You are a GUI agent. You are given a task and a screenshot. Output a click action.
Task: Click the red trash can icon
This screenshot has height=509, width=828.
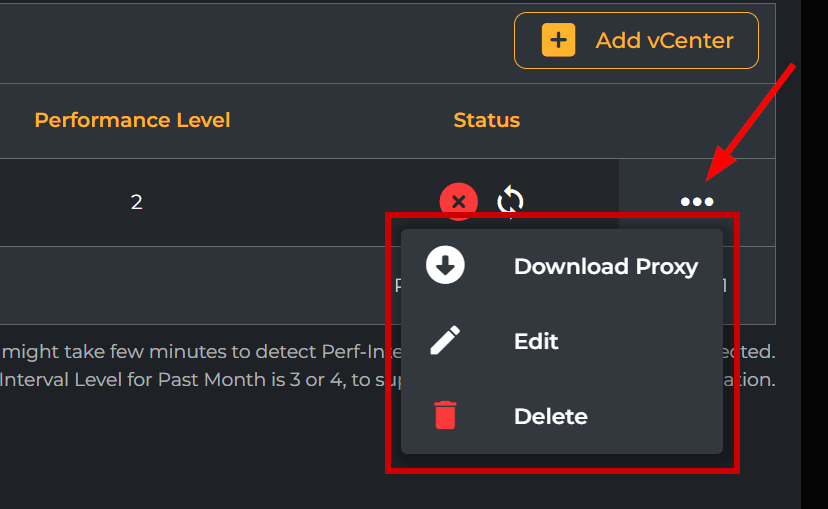tap(445, 415)
